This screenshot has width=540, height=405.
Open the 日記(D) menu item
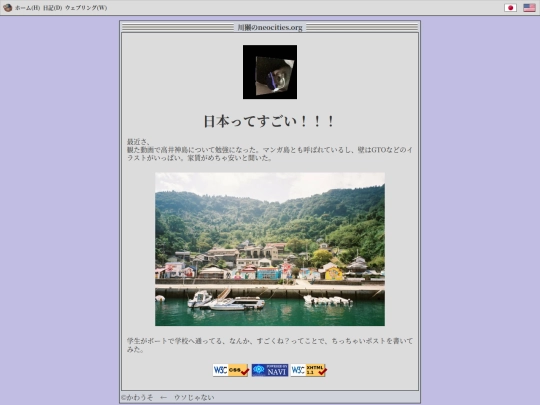(53, 8)
